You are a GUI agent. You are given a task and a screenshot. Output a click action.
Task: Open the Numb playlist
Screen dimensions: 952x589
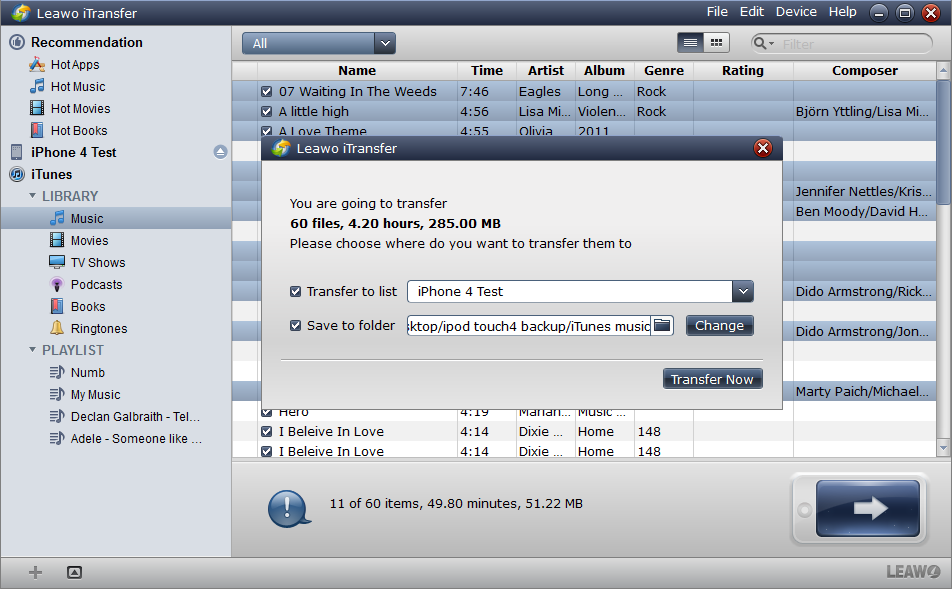click(87, 372)
